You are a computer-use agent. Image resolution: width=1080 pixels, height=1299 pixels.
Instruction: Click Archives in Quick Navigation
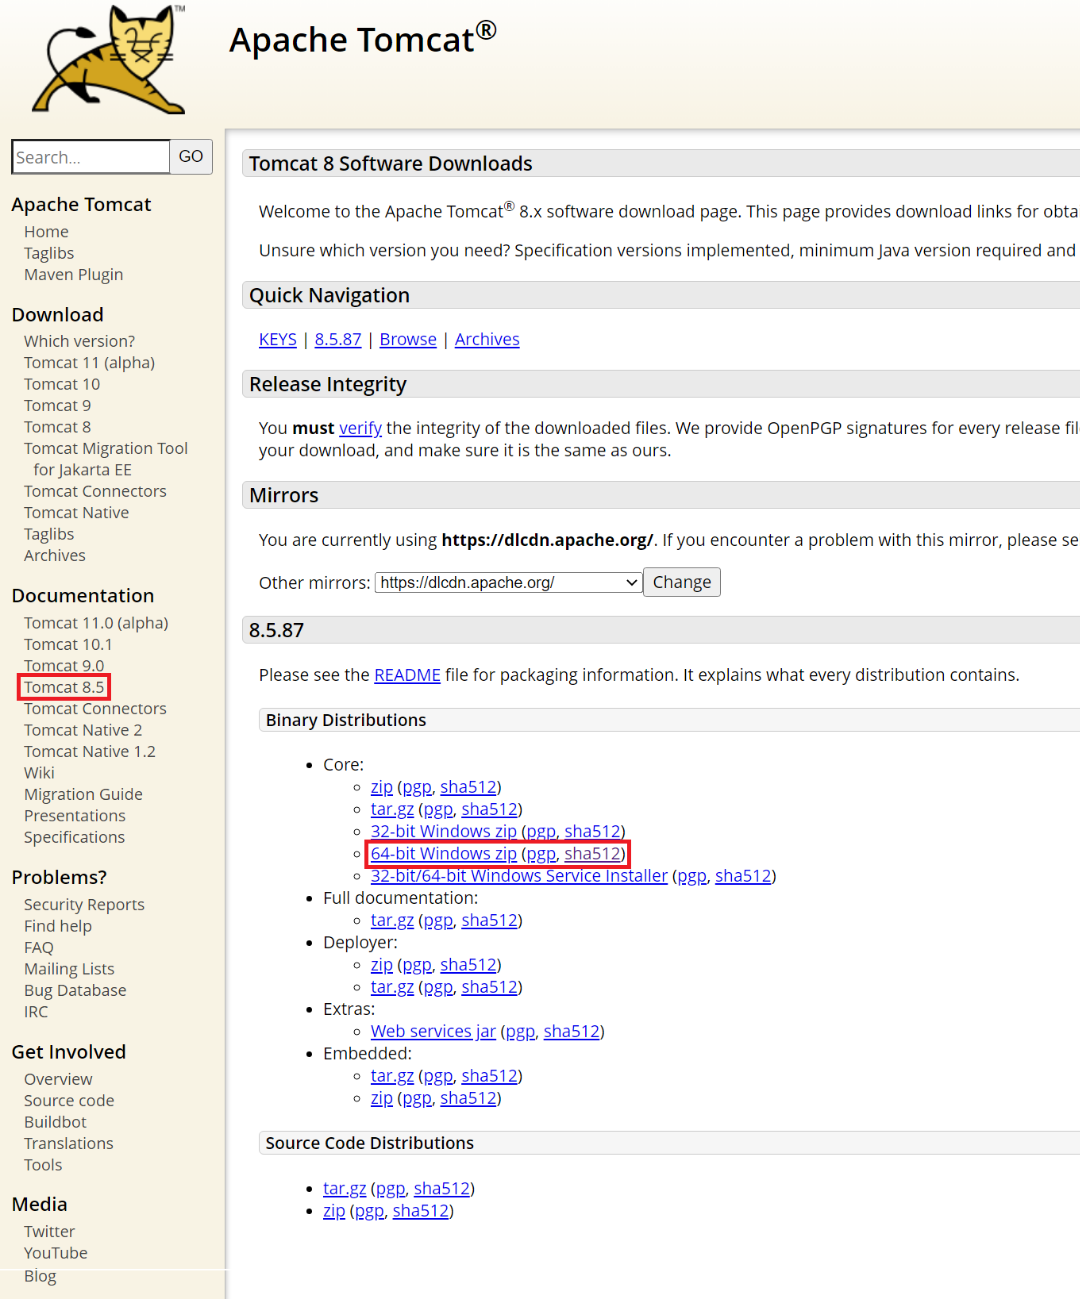coord(487,340)
